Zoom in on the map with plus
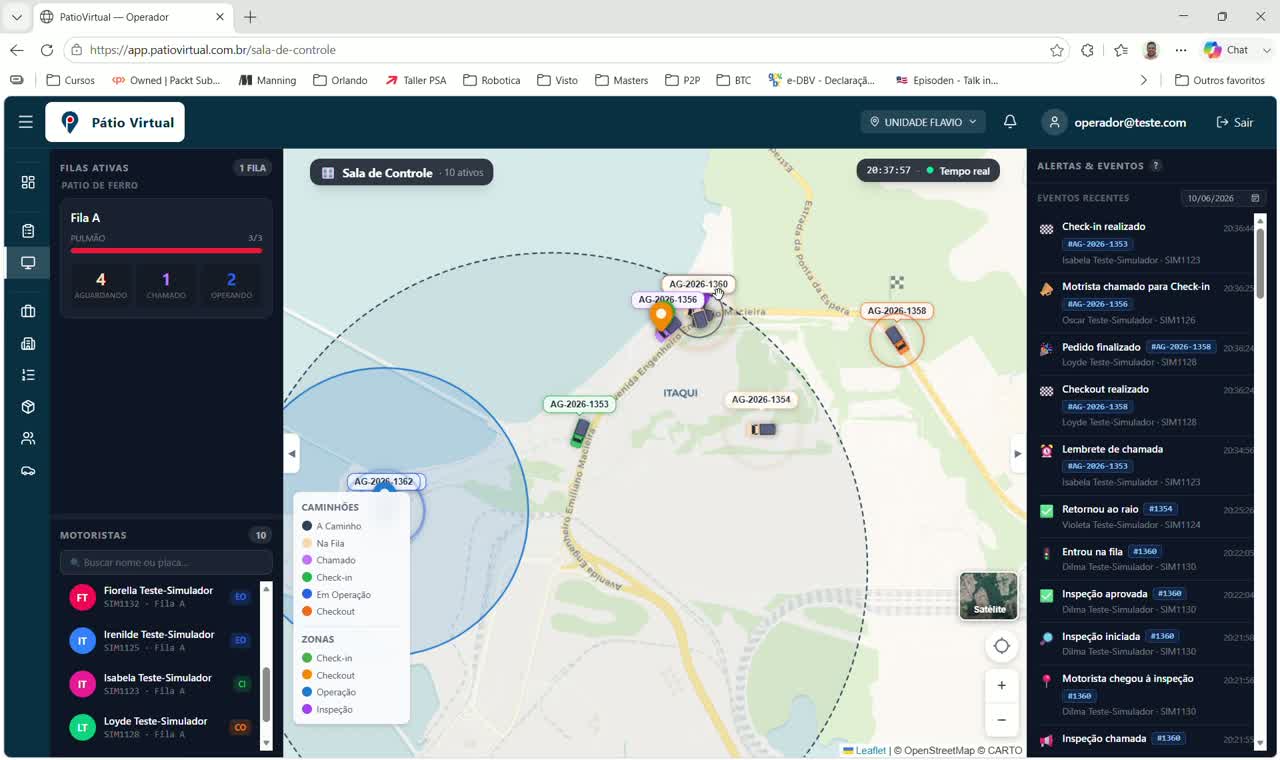 click(1001, 685)
